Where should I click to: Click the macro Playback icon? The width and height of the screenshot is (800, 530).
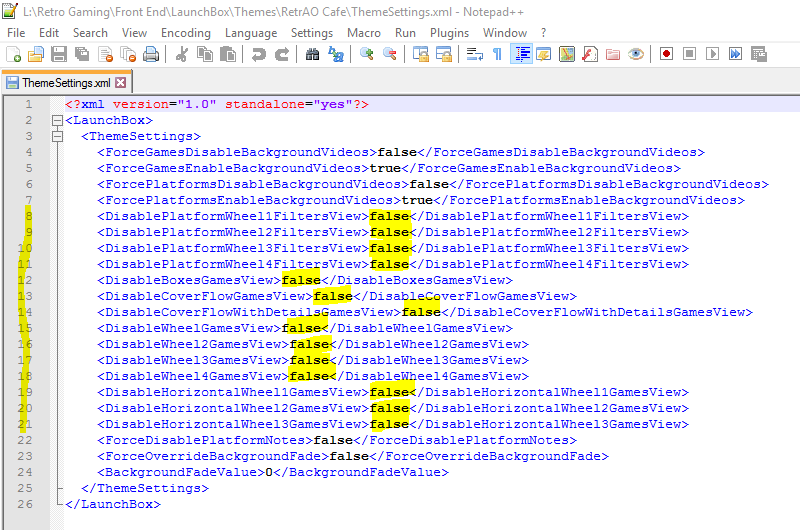tap(712, 54)
